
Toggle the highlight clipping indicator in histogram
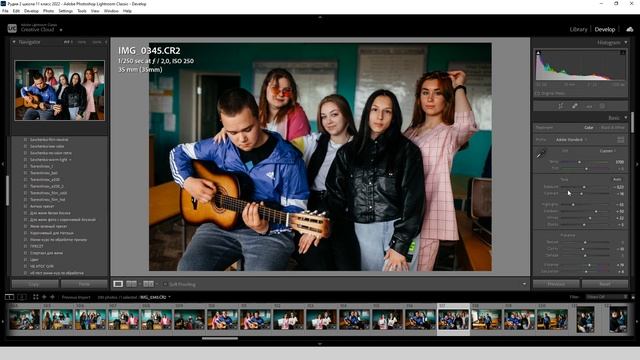click(623, 53)
